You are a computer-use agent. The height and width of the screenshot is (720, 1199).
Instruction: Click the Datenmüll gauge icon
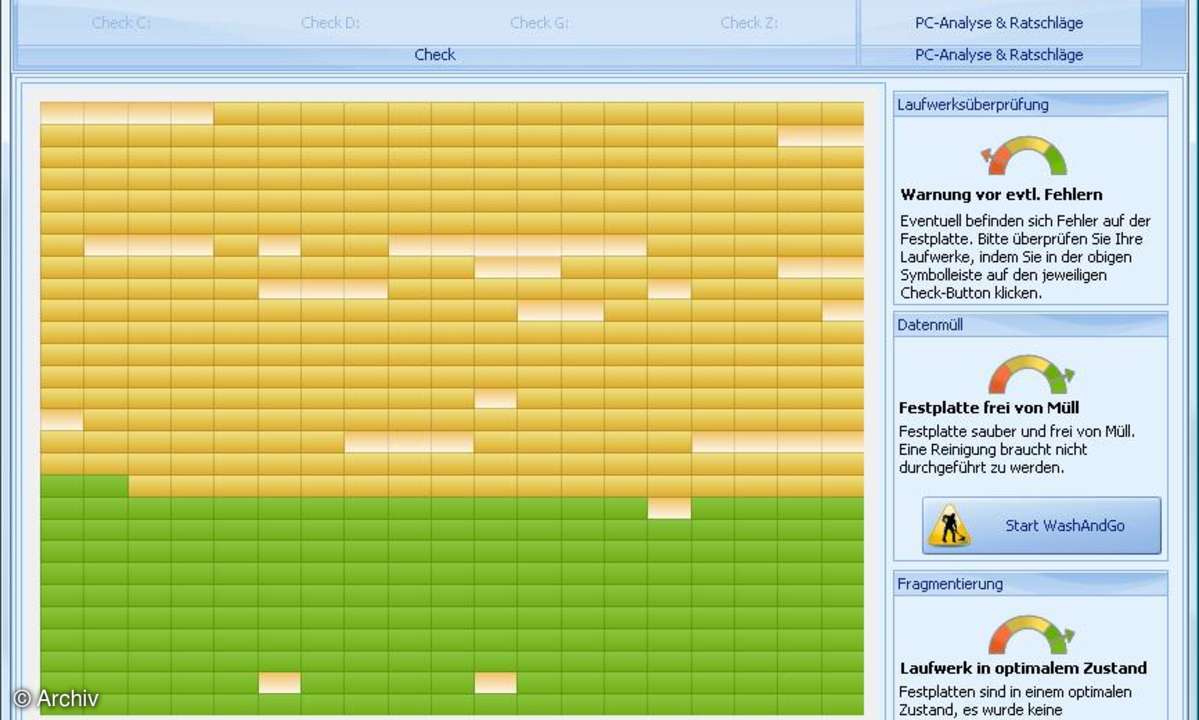(1030, 375)
